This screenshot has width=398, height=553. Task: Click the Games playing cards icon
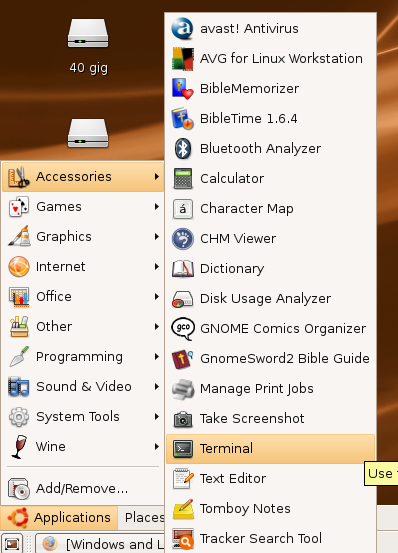click(19, 207)
